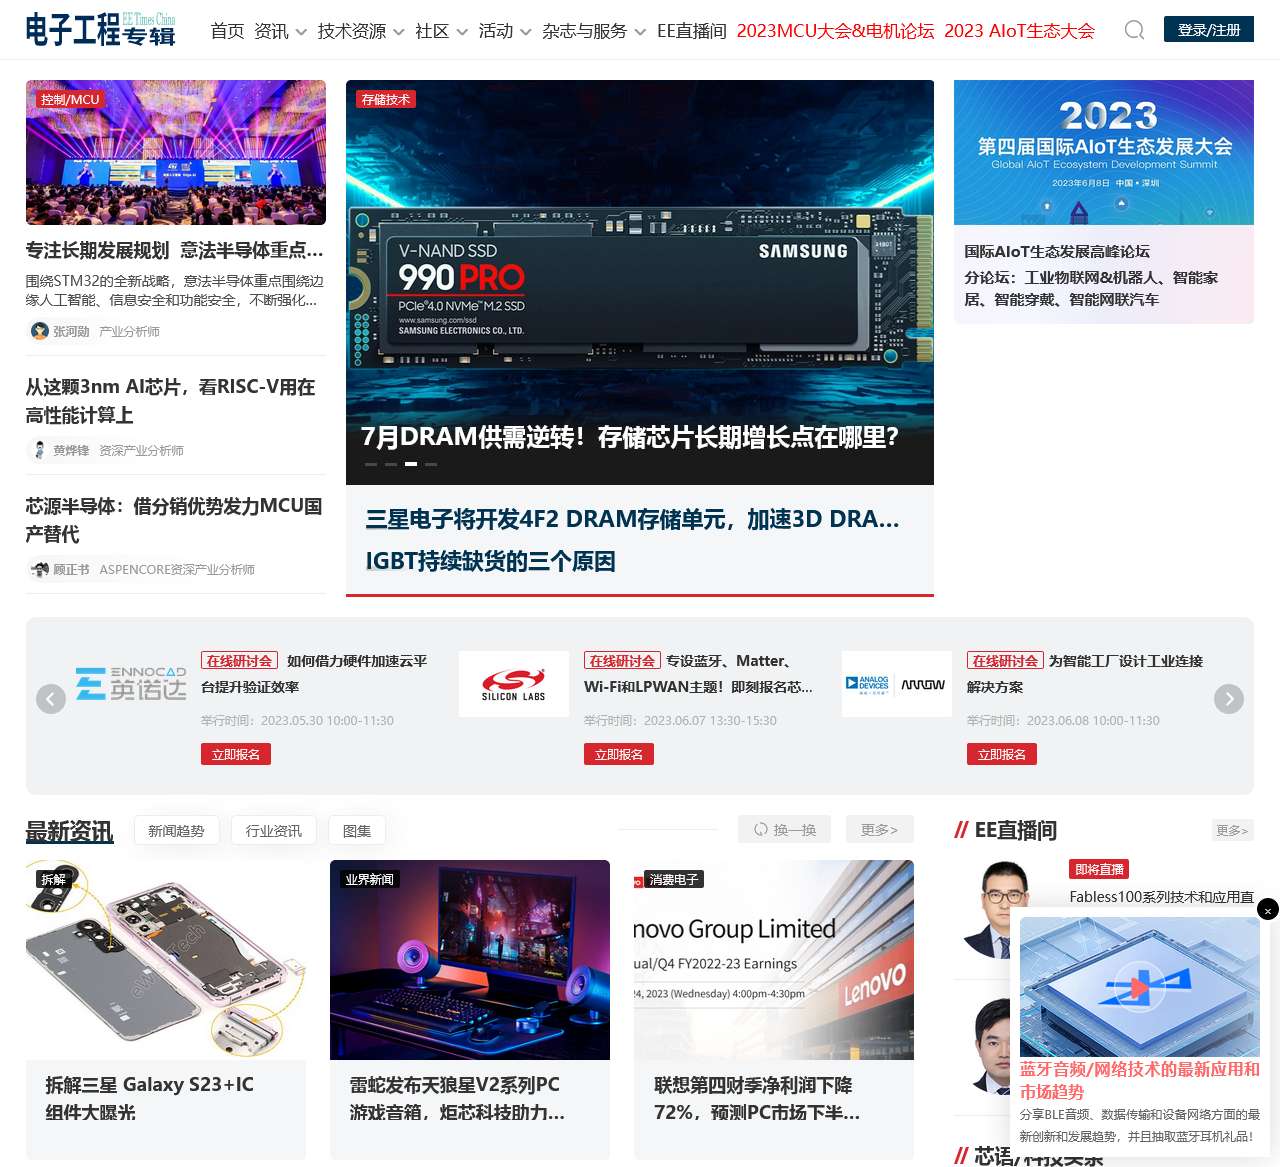
Task: Click 立即报名 for Silicon Labs webinar
Action: pyautogui.click(x=619, y=754)
